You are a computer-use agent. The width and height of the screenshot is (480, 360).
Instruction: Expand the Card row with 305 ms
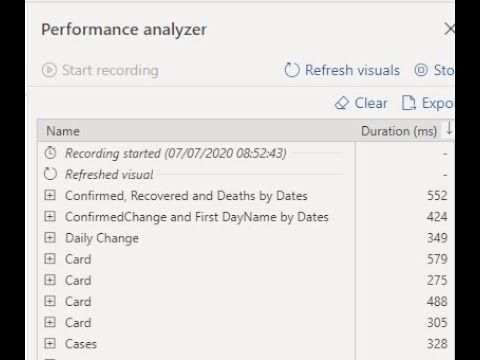(50, 322)
